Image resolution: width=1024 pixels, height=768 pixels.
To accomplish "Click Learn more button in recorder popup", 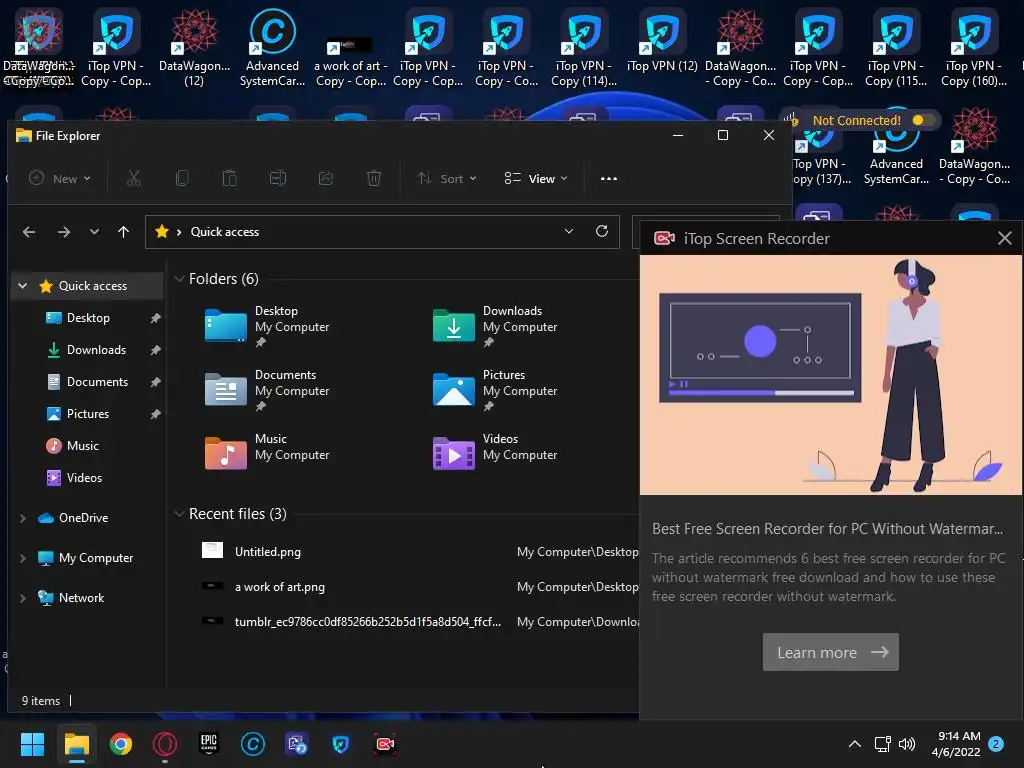I will (x=831, y=652).
